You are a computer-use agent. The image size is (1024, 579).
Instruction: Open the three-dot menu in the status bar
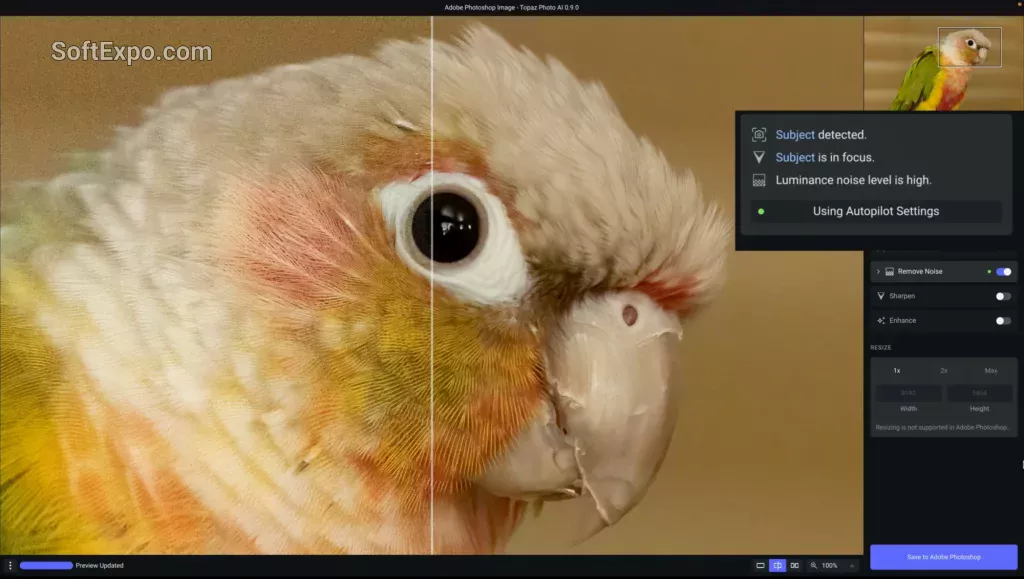[x=10, y=566]
